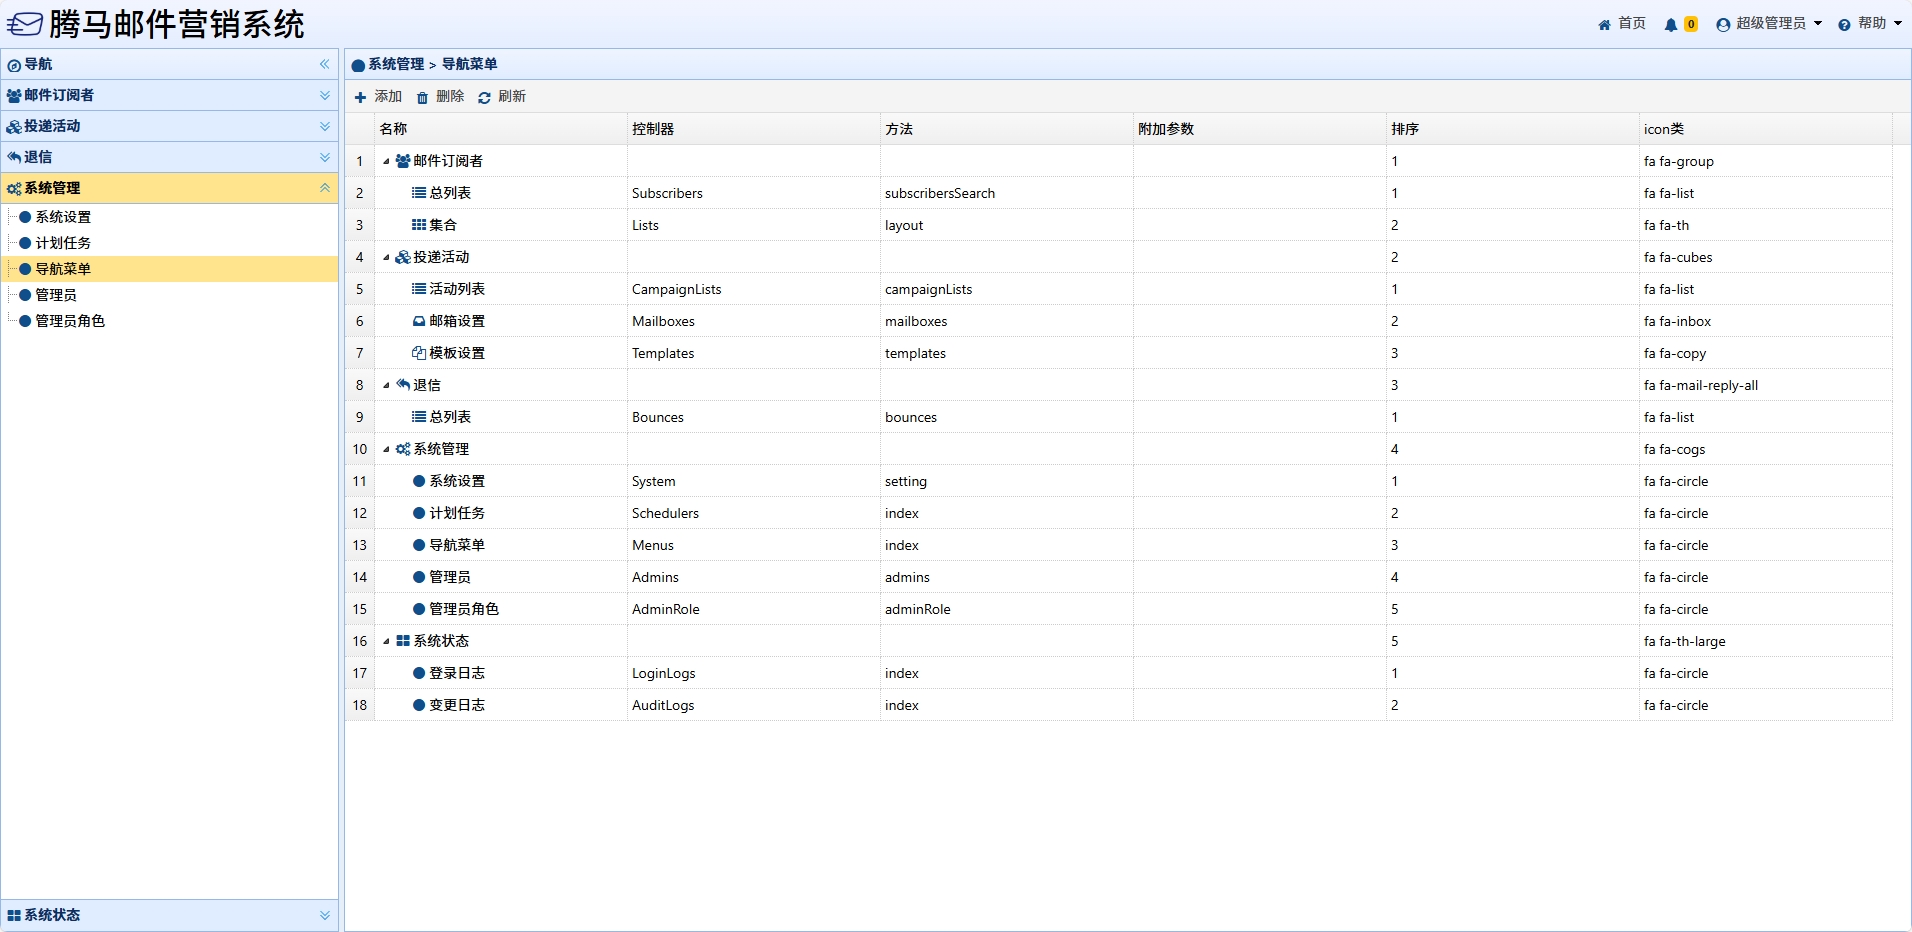Open 计划任务 from the sidebar
Screen dimensions: 1912x932
[63, 243]
